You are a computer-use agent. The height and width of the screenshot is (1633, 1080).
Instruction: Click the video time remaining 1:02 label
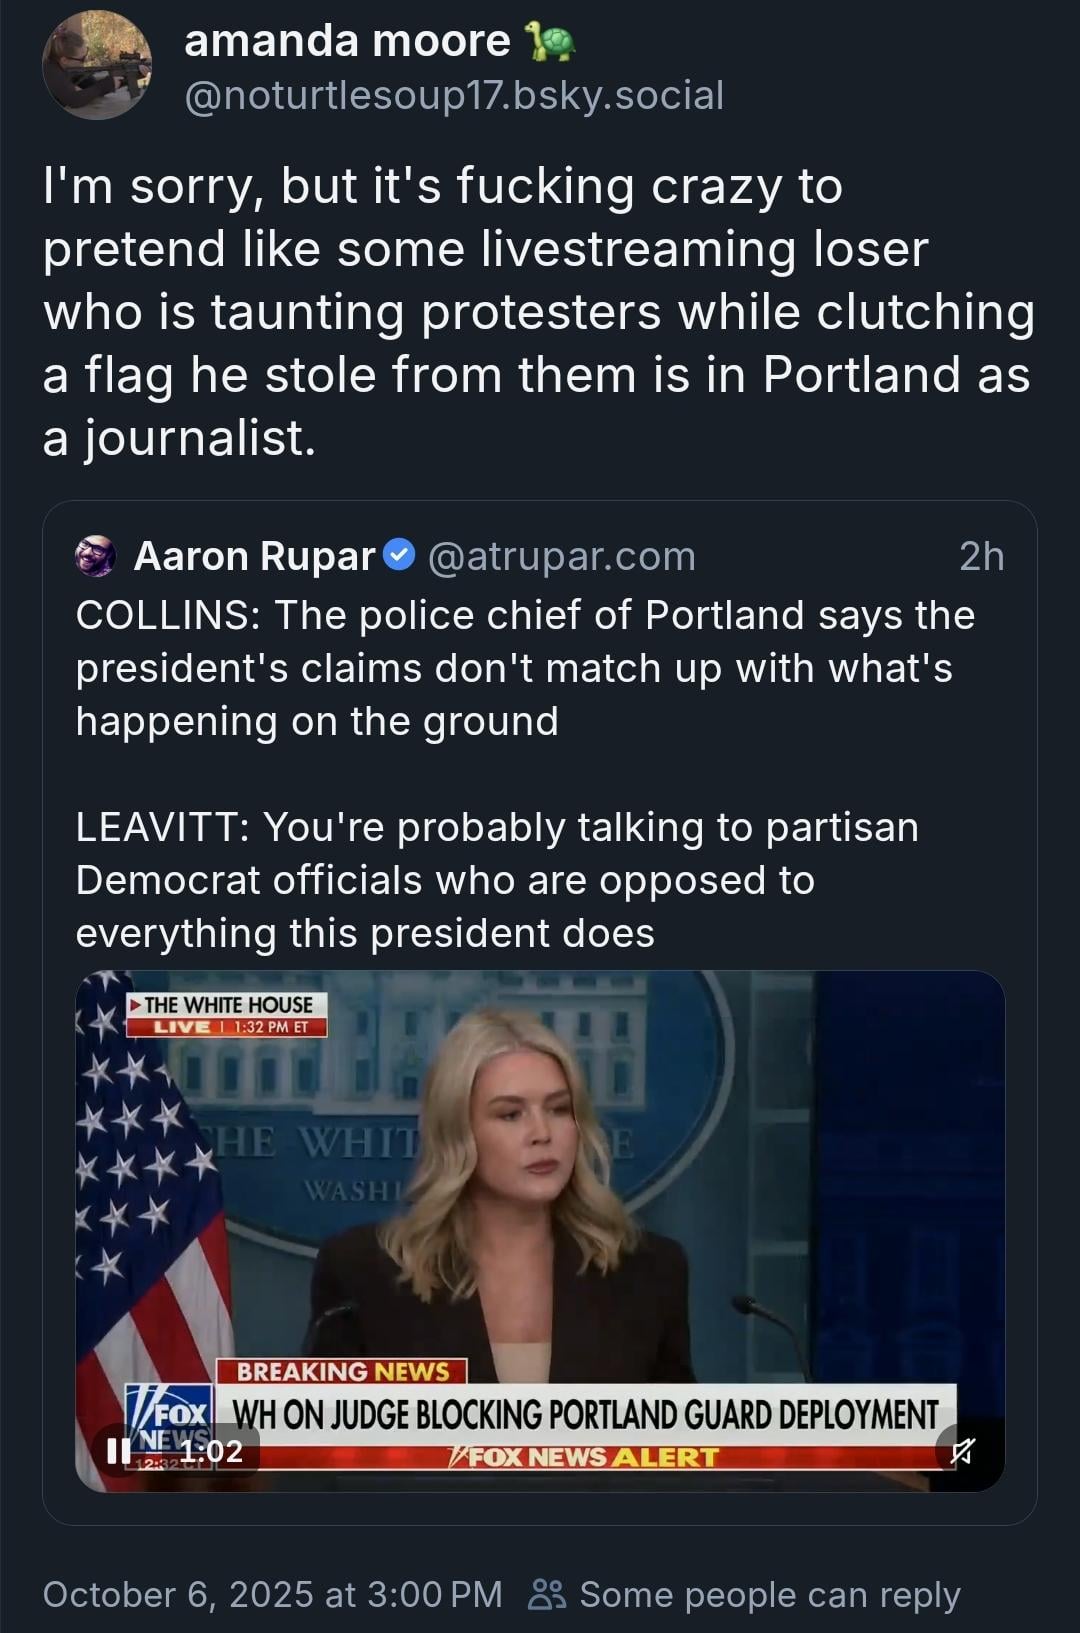tap(211, 1450)
